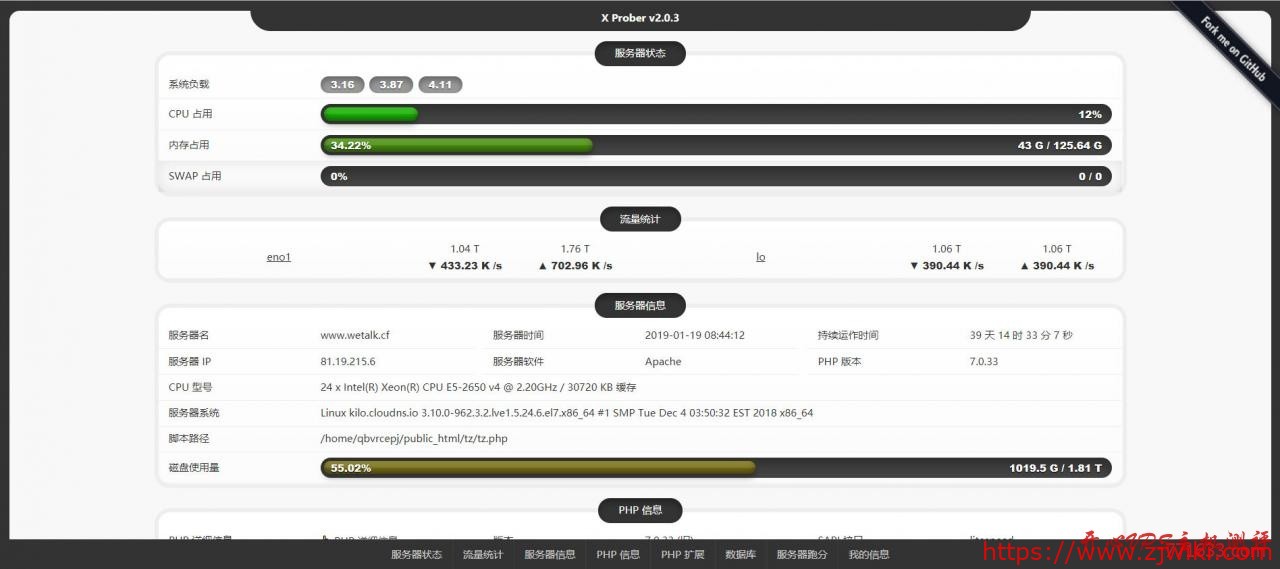Open 服务器跑分 from the bottom navigation
This screenshot has height=569, width=1280.
coord(802,554)
